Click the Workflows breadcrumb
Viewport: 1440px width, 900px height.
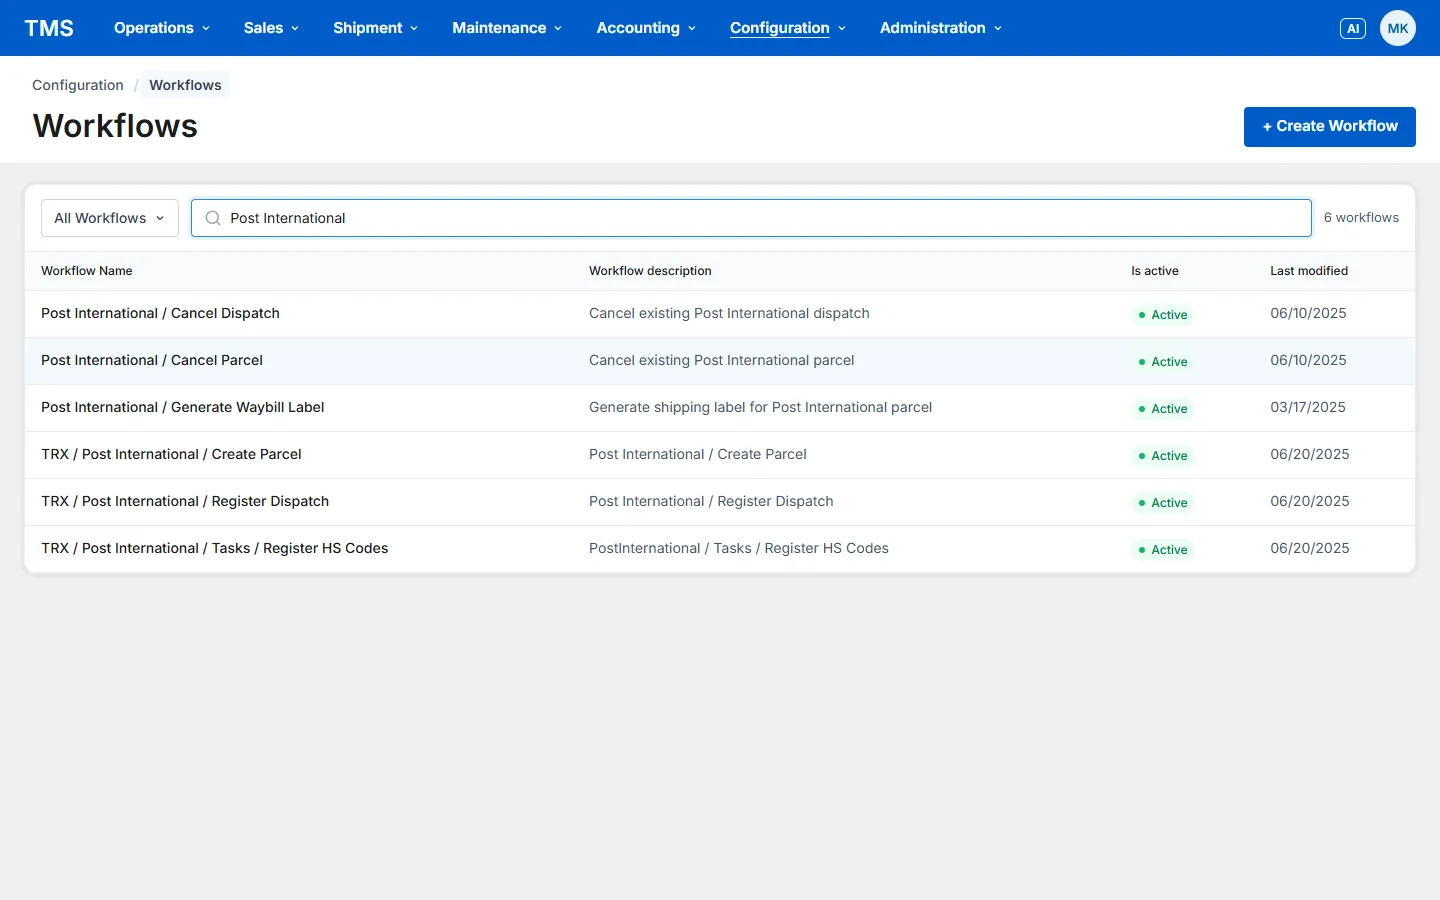coord(185,85)
